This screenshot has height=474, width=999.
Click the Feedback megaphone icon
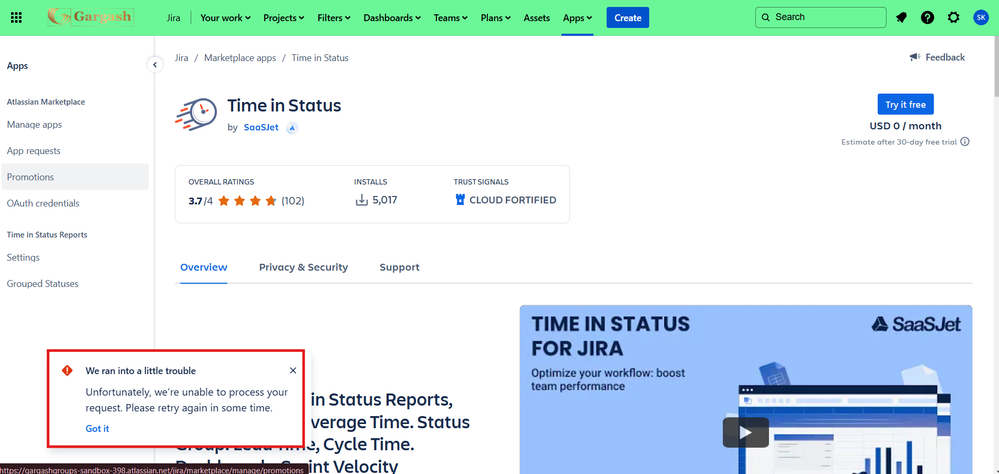click(x=914, y=57)
